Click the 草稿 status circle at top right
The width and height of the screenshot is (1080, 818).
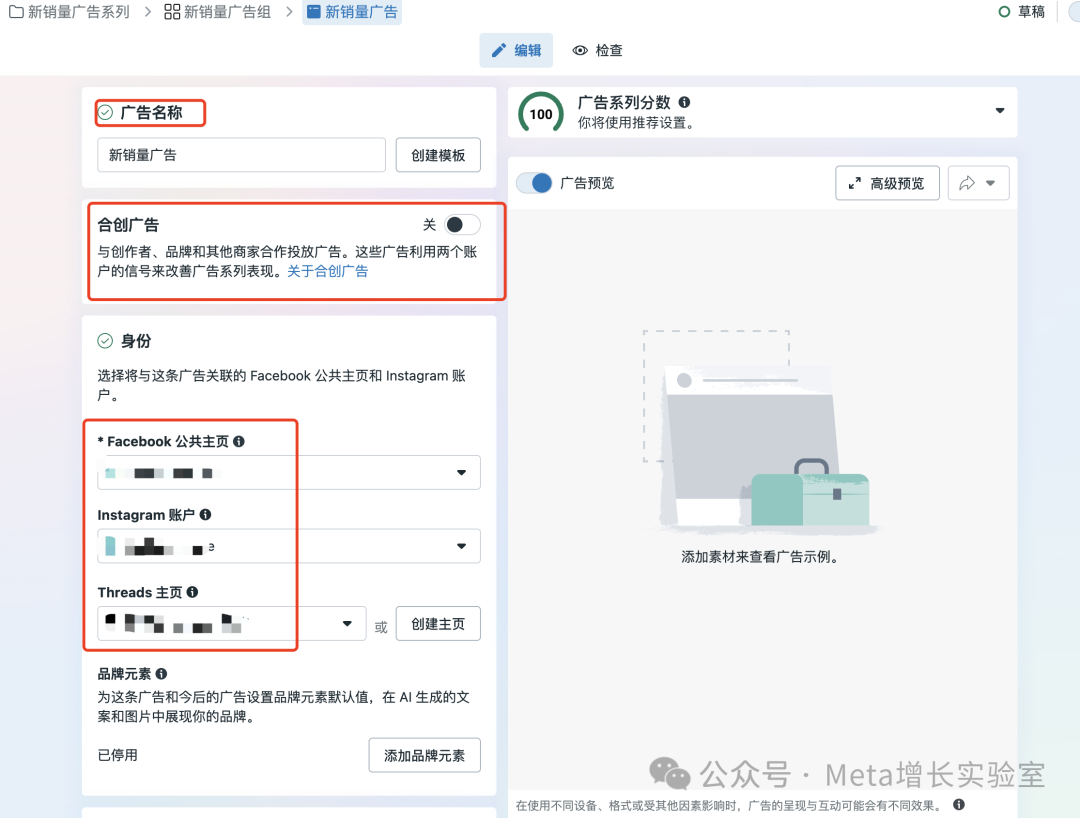coord(1004,12)
